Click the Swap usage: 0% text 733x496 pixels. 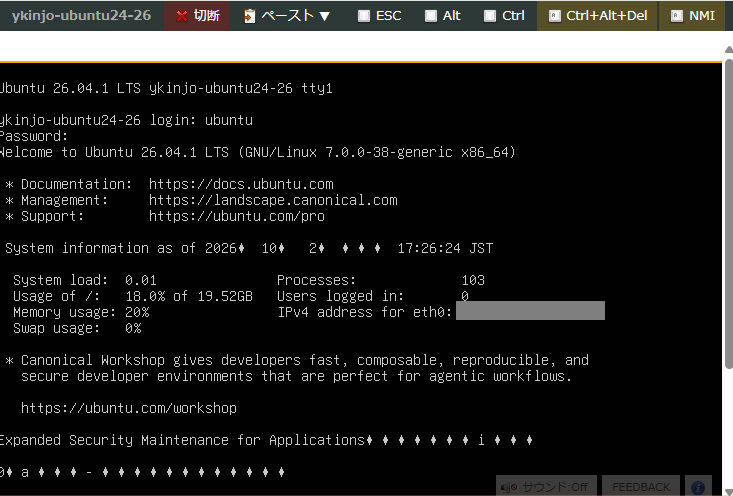[77, 328]
